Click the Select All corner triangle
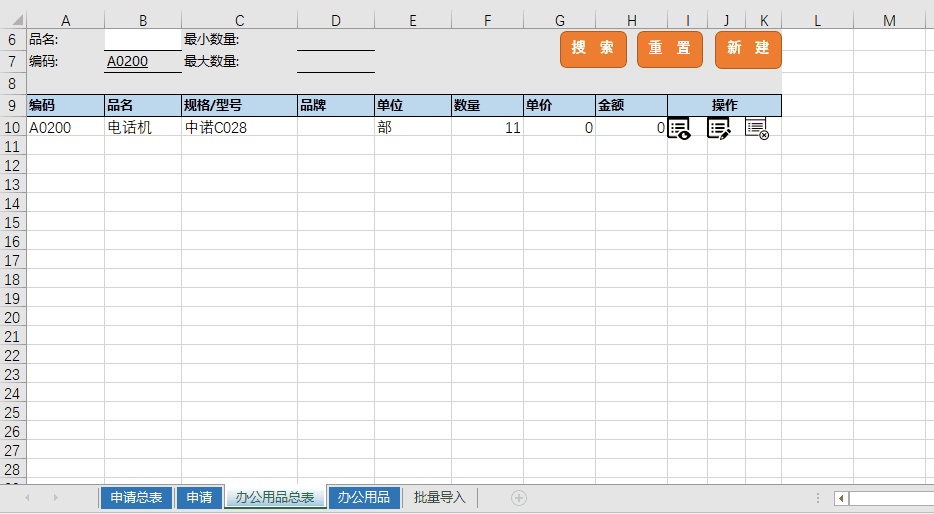 pyautogui.click(x=16, y=20)
